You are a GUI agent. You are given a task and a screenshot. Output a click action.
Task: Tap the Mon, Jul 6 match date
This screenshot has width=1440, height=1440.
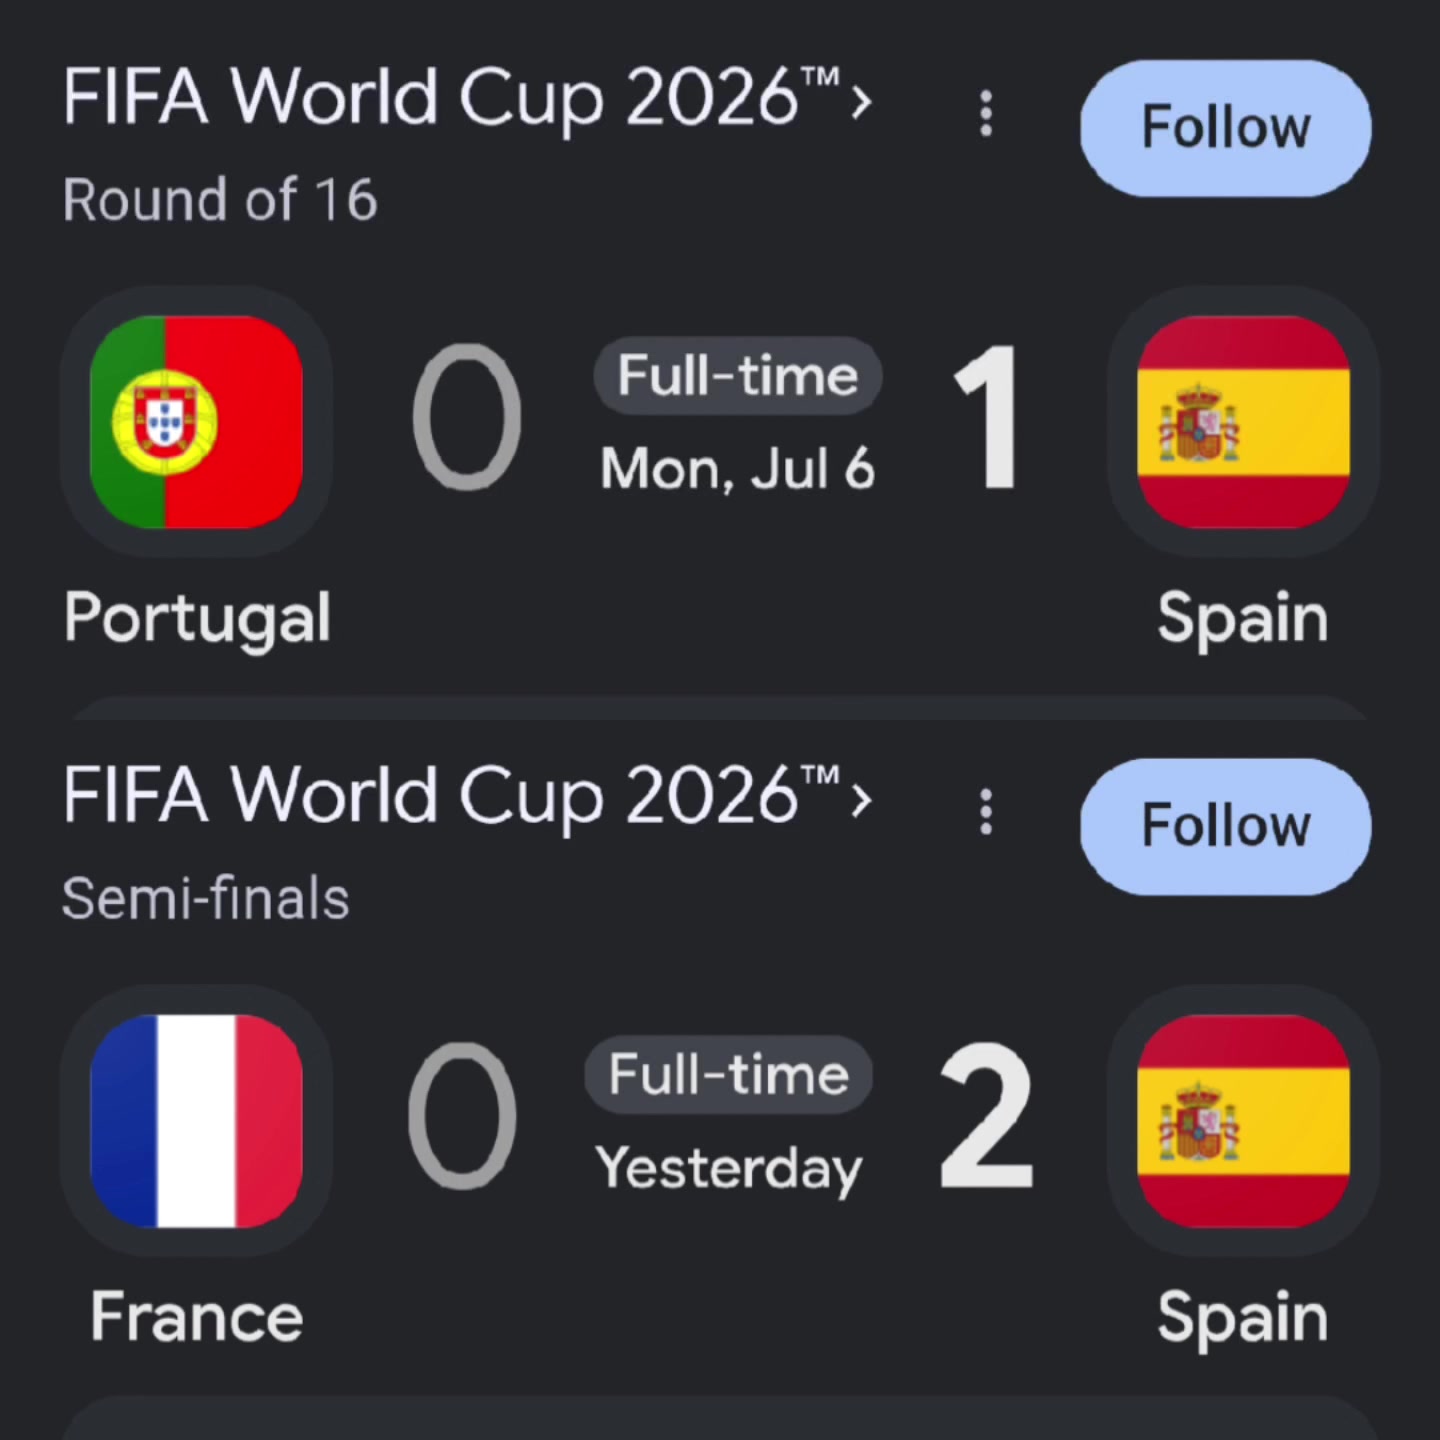pos(738,469)
